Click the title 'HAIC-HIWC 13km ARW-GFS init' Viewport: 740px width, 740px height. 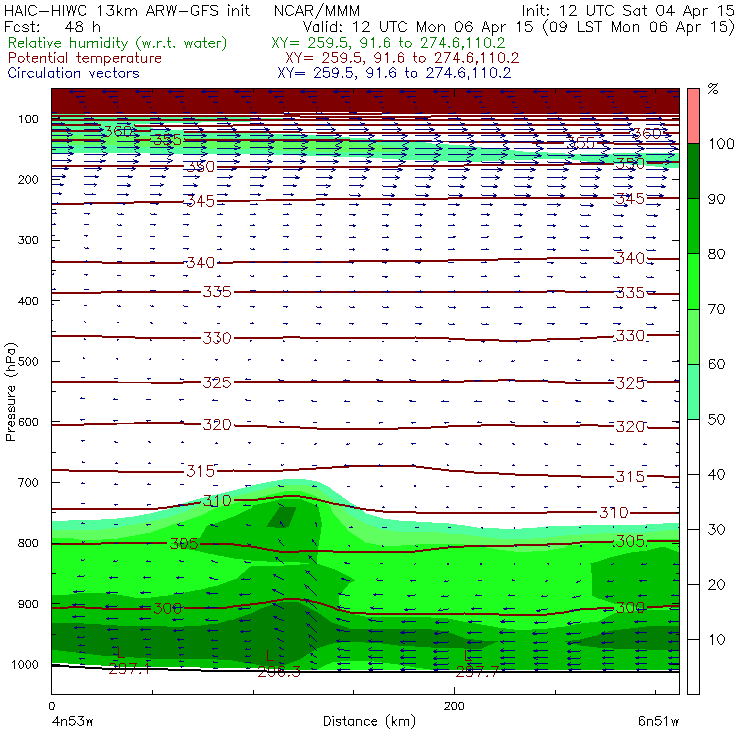(x=127, y=10)
